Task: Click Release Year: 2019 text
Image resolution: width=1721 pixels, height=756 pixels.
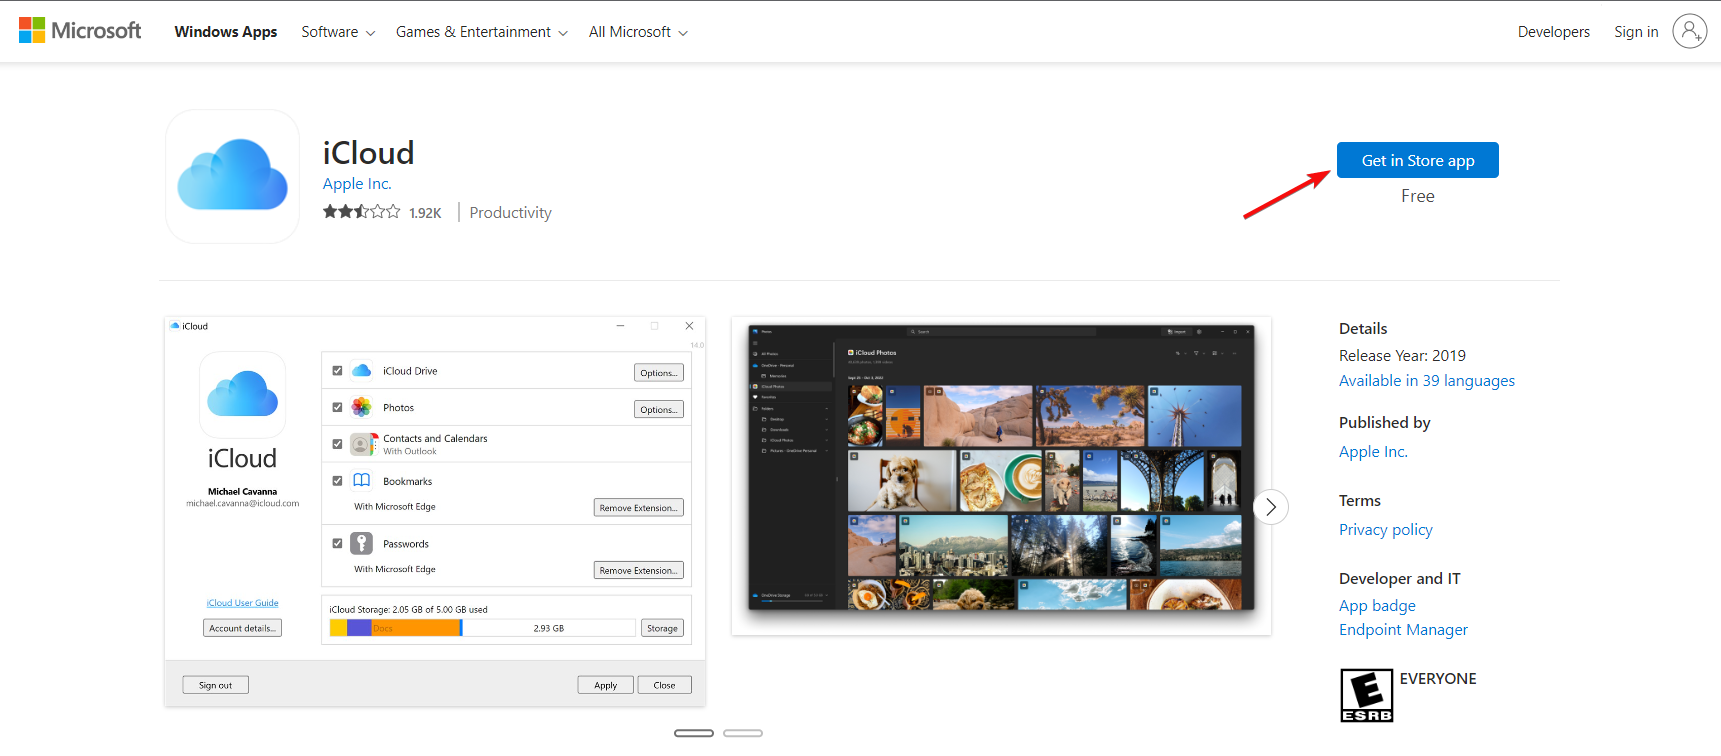Action: point(1402,356)
